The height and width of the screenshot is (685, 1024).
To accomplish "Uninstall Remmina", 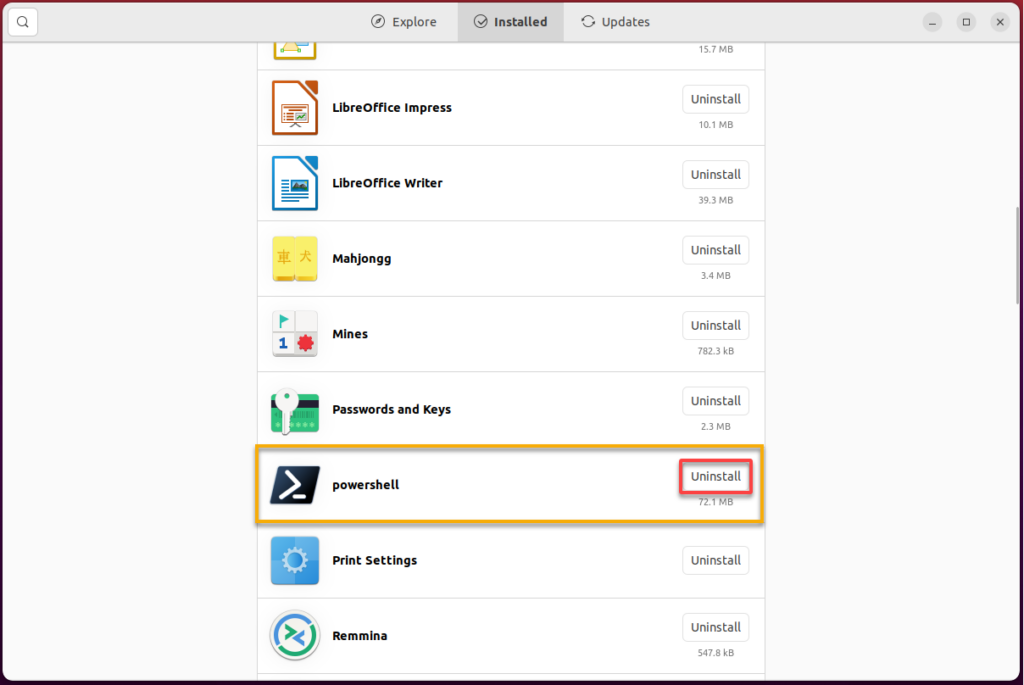I will point(715,627).
